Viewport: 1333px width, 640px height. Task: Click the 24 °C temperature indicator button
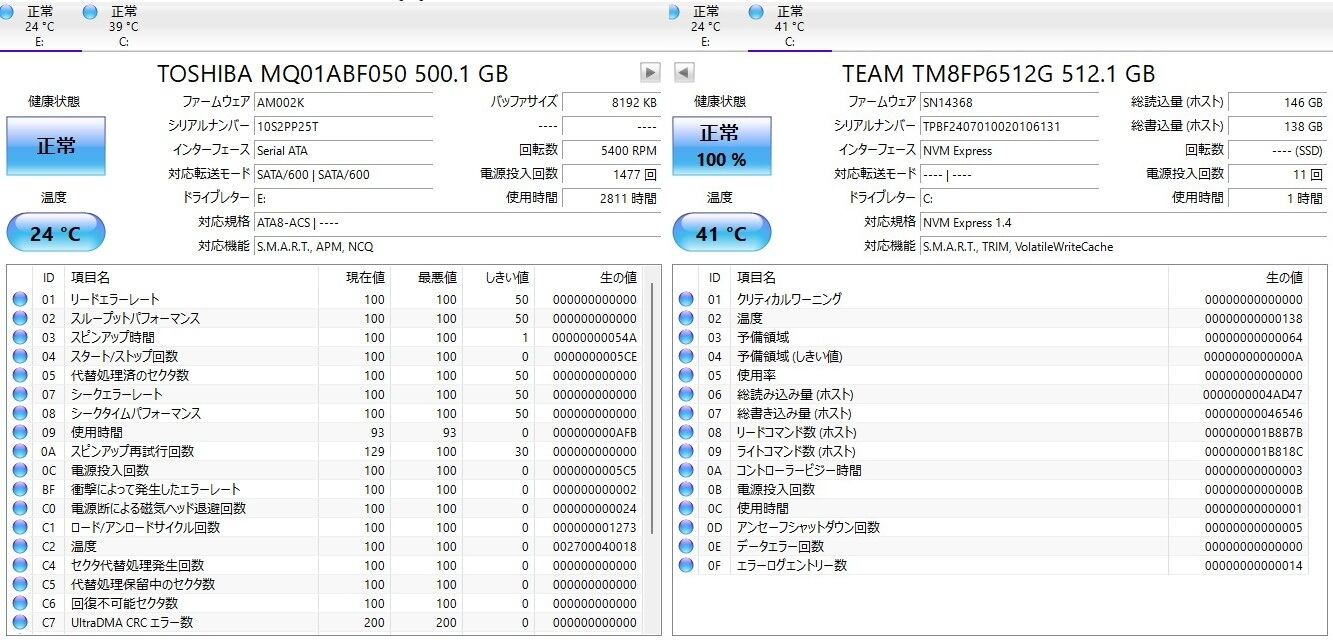(x=55, y=234)
